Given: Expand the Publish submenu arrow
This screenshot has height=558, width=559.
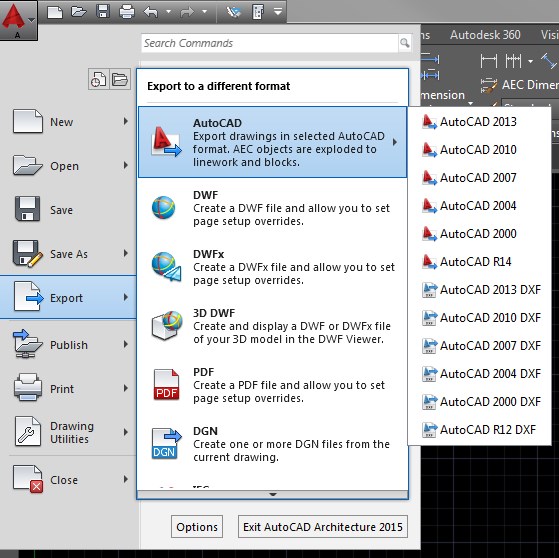Looking at the screenshot, I should click(x=125, y=344).
